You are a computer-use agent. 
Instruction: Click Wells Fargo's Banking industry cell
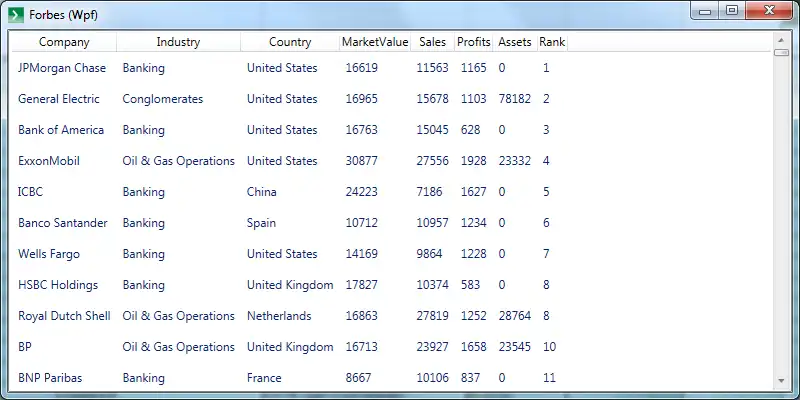click(x=143, y=254)
